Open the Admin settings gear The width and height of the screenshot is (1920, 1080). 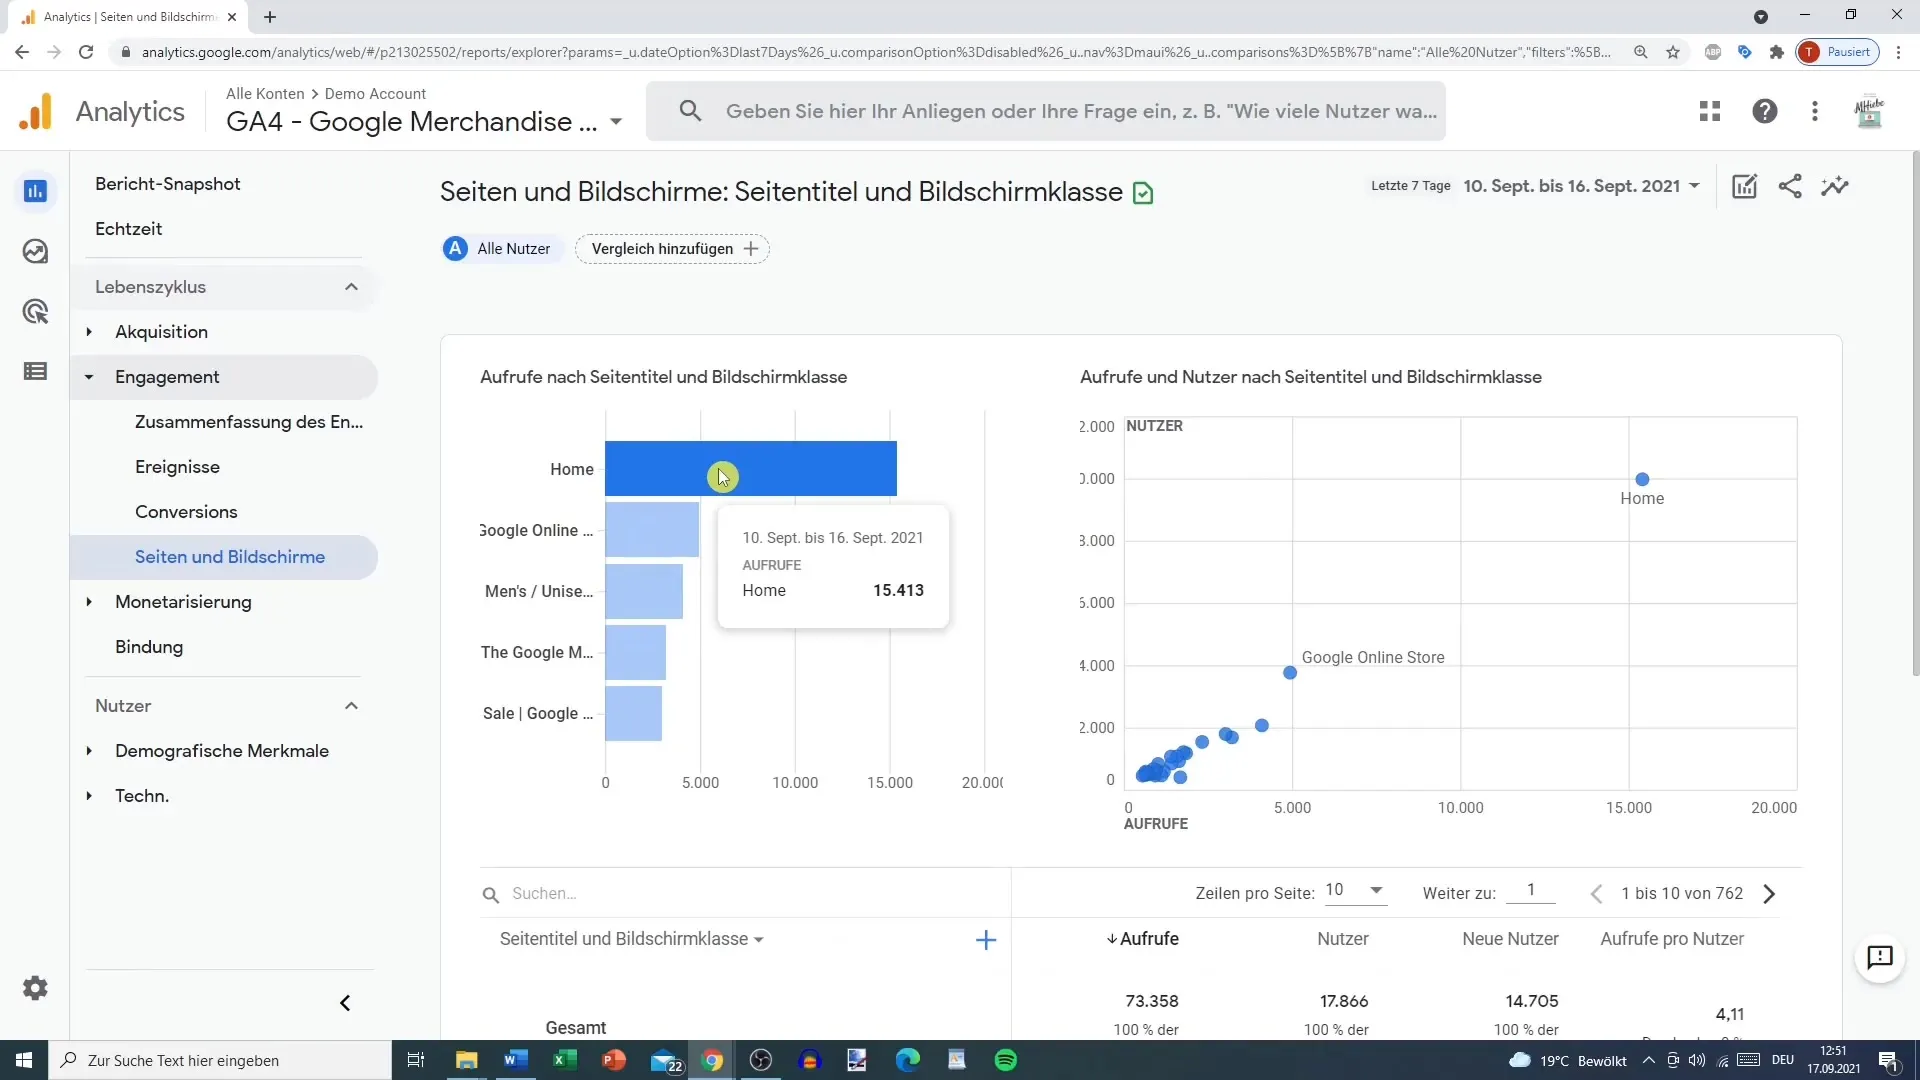35,988
